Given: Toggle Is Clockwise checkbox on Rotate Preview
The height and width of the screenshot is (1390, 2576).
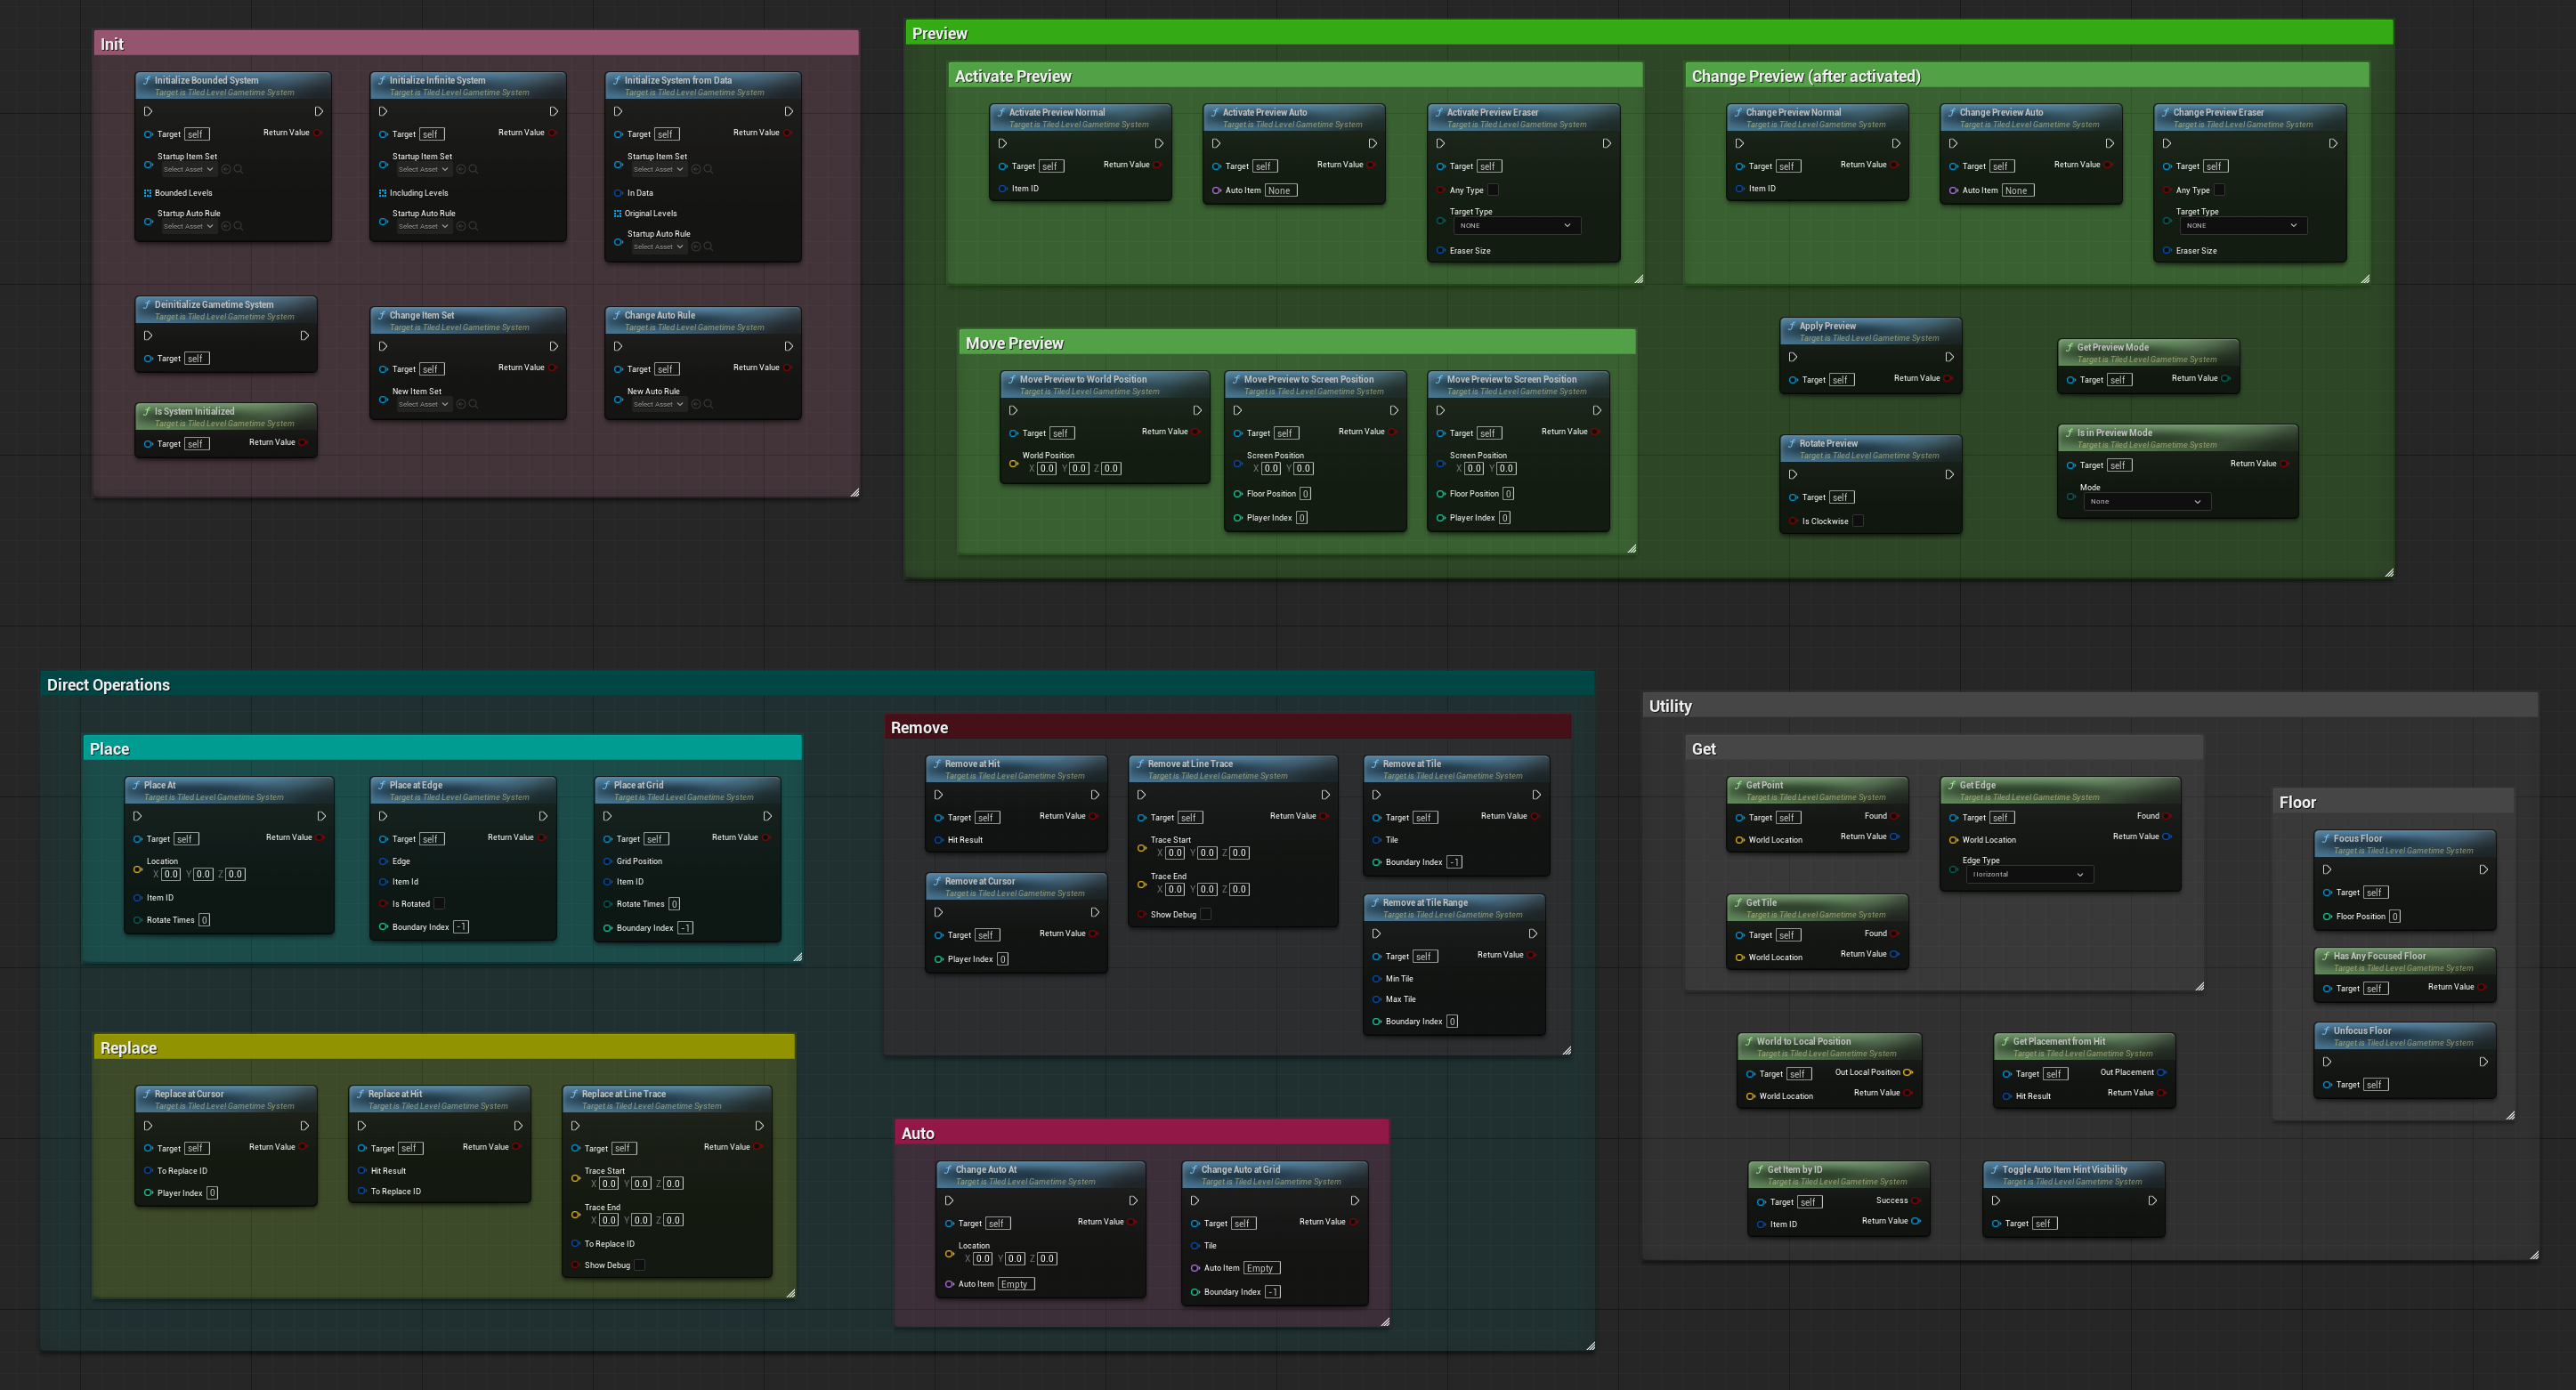Looking at the screenshot, I should coord(1858,521).
